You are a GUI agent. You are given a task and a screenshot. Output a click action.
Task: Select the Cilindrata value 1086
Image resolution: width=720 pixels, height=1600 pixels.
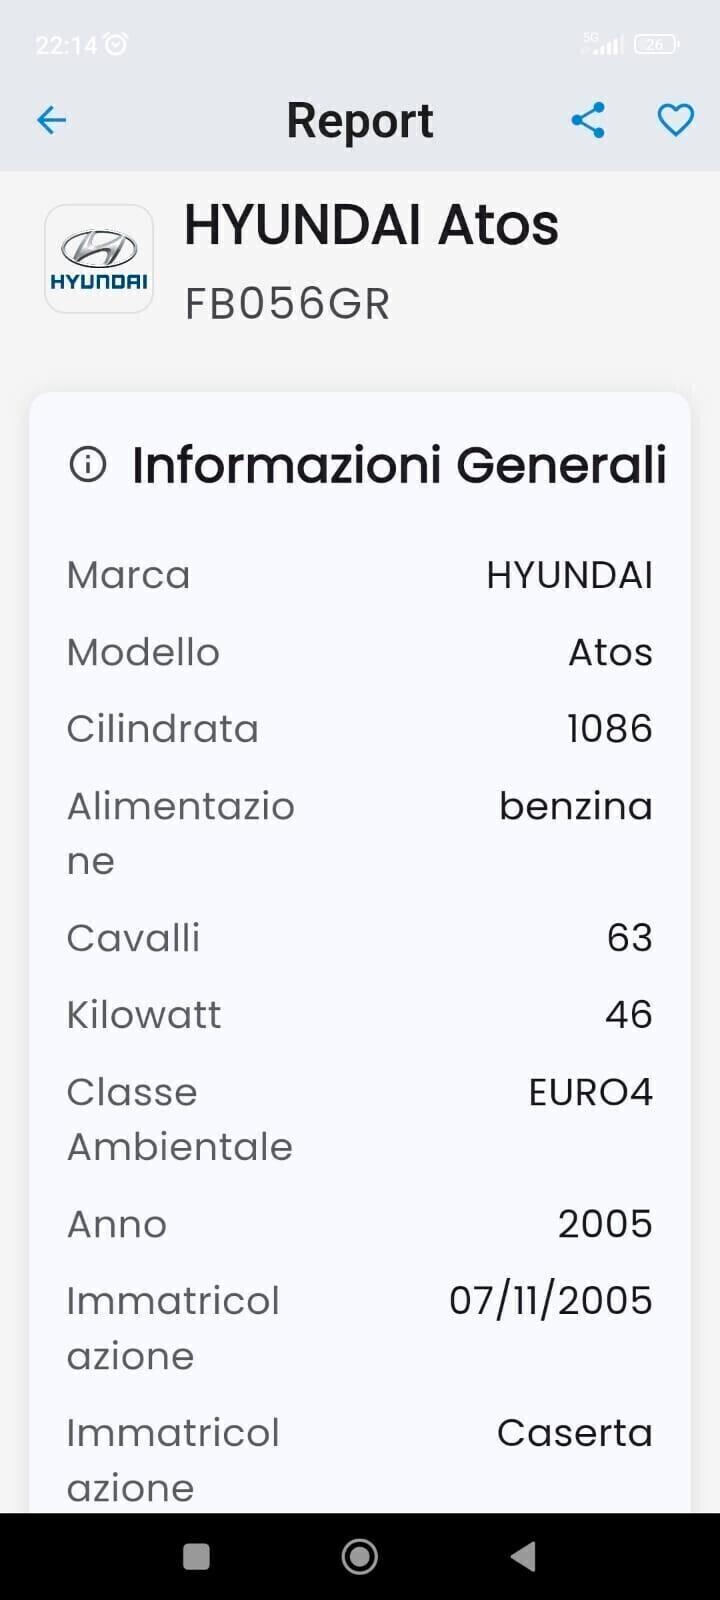609,729
